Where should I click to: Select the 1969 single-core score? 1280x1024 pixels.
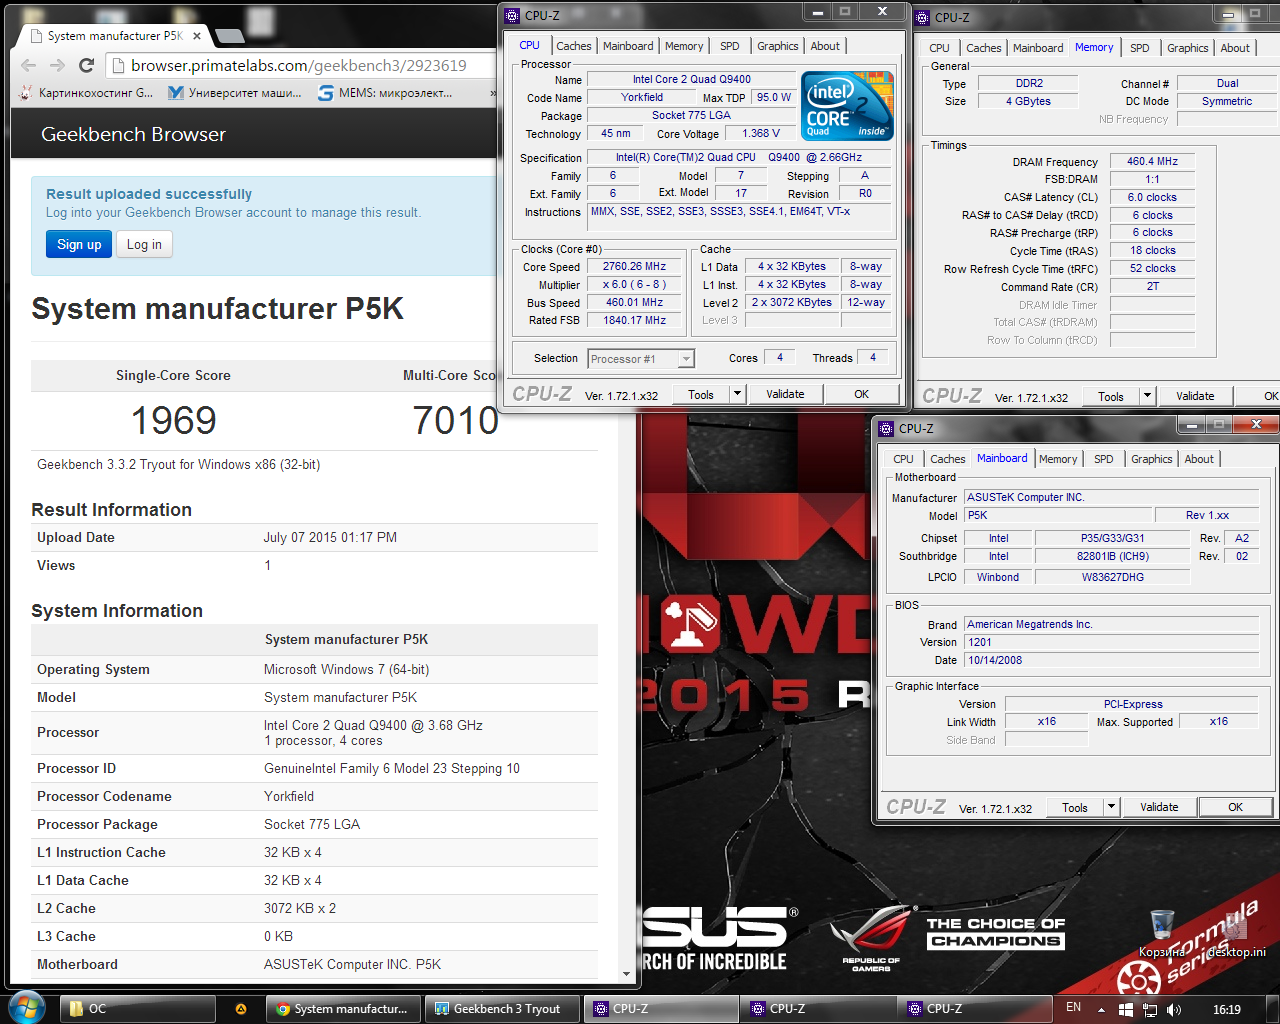click(174, 420)
